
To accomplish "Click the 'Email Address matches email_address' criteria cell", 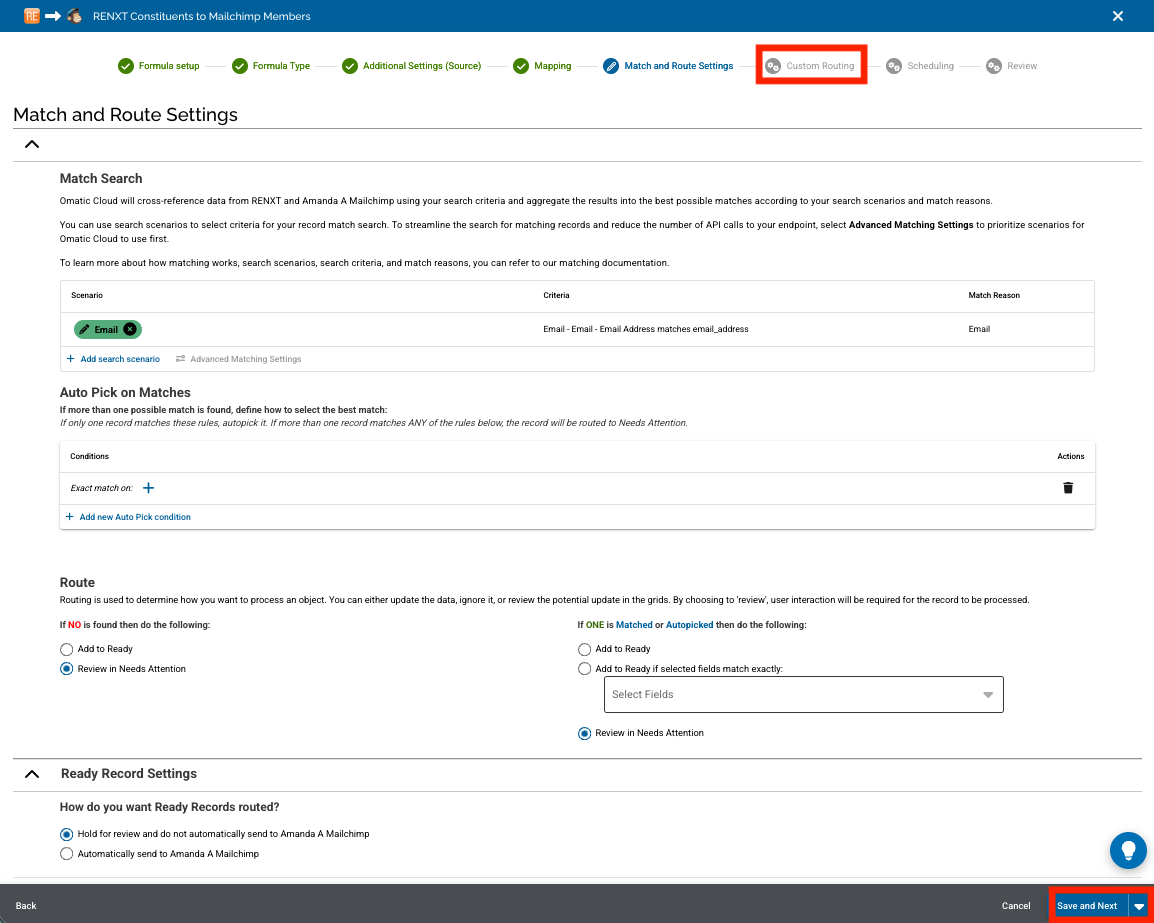I will (x=645, y=329).
